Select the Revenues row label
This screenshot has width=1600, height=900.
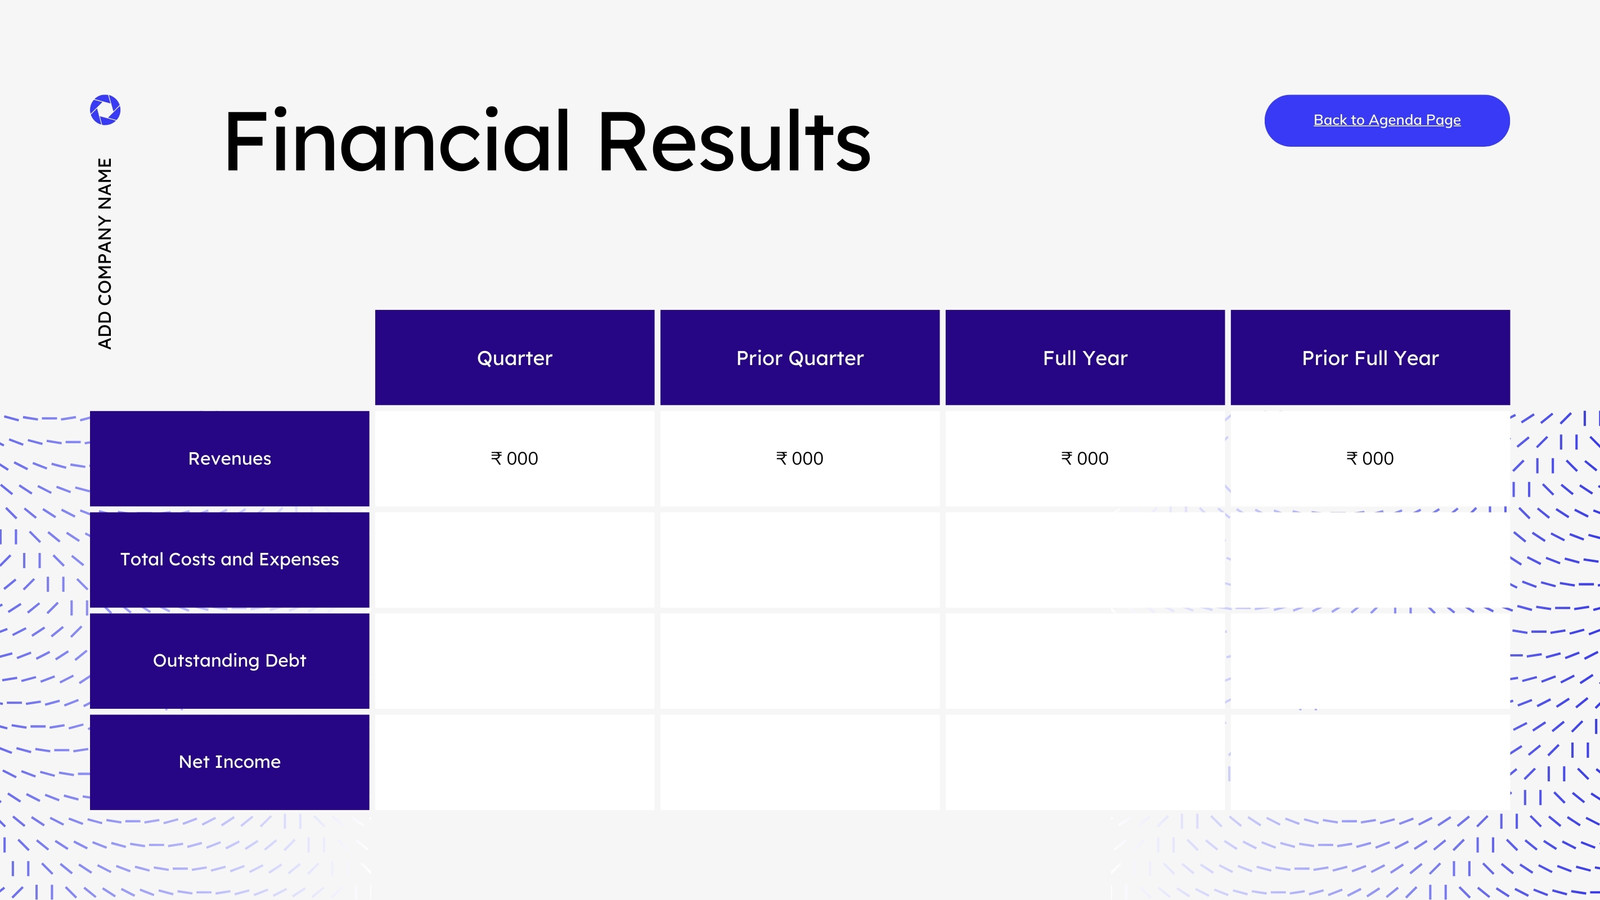pyautogui.click(x=230, y=459)
